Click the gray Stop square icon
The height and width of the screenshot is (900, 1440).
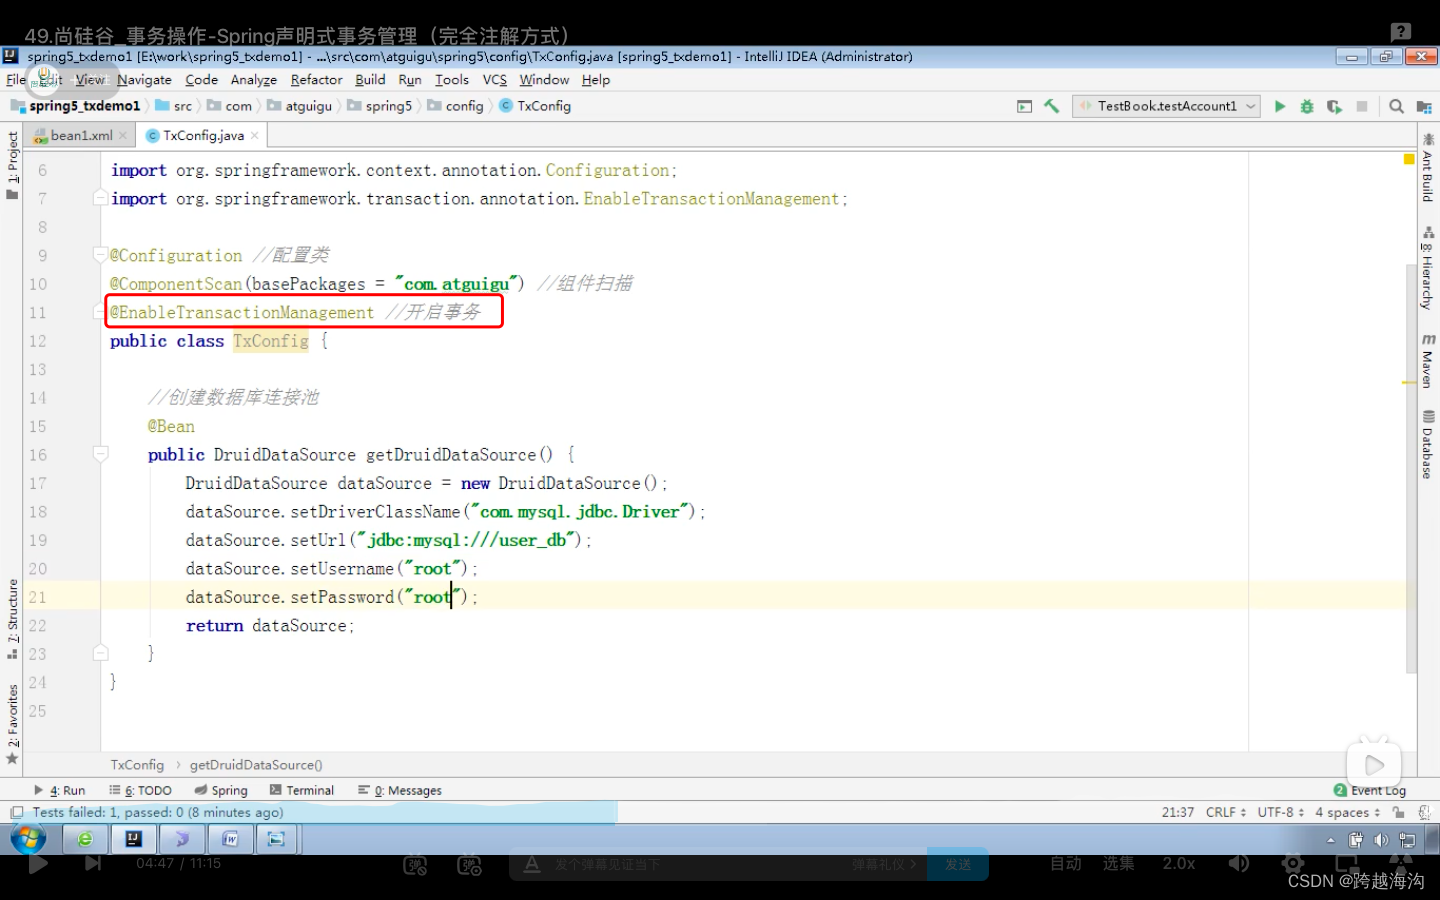pos(1362,106)
